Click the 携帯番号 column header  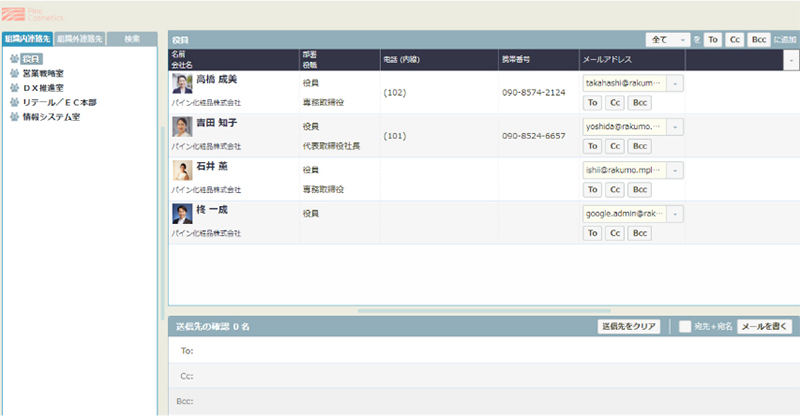(515, 60)
